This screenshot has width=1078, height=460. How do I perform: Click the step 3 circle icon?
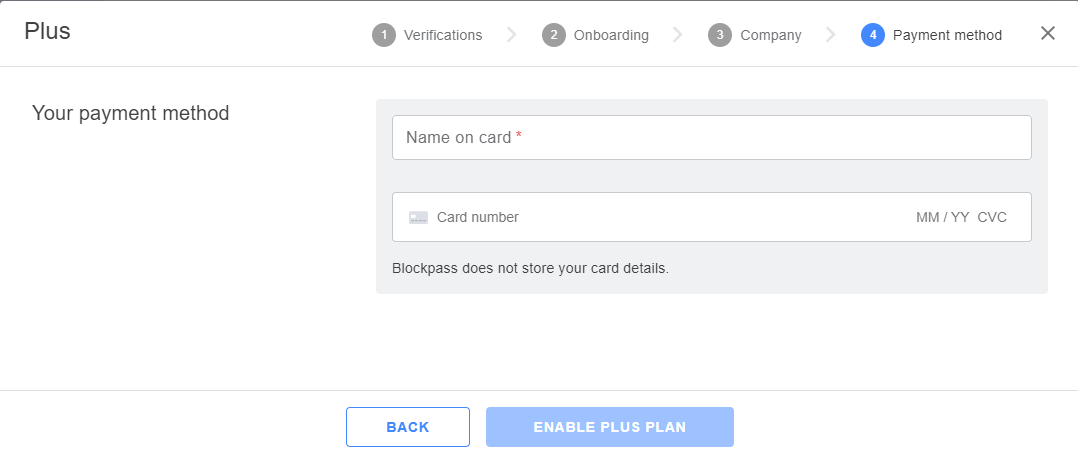tap(720, 35)
